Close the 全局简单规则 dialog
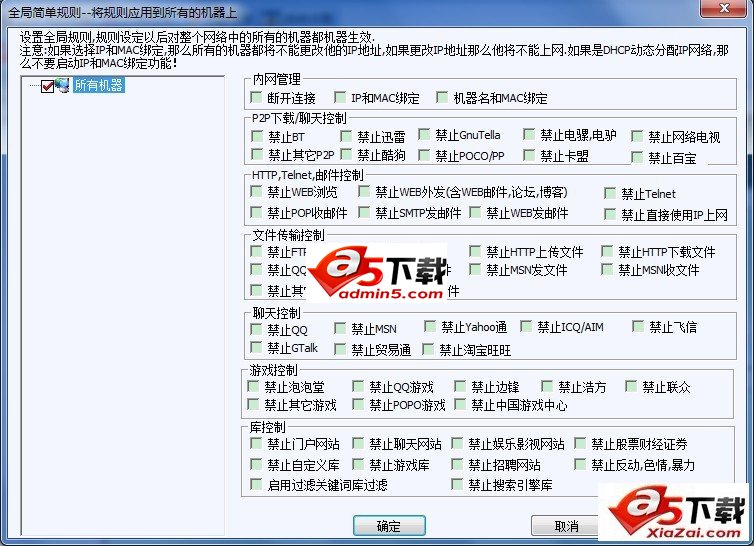The height and width of the screenshot is (546, 754). click(724, 8)
